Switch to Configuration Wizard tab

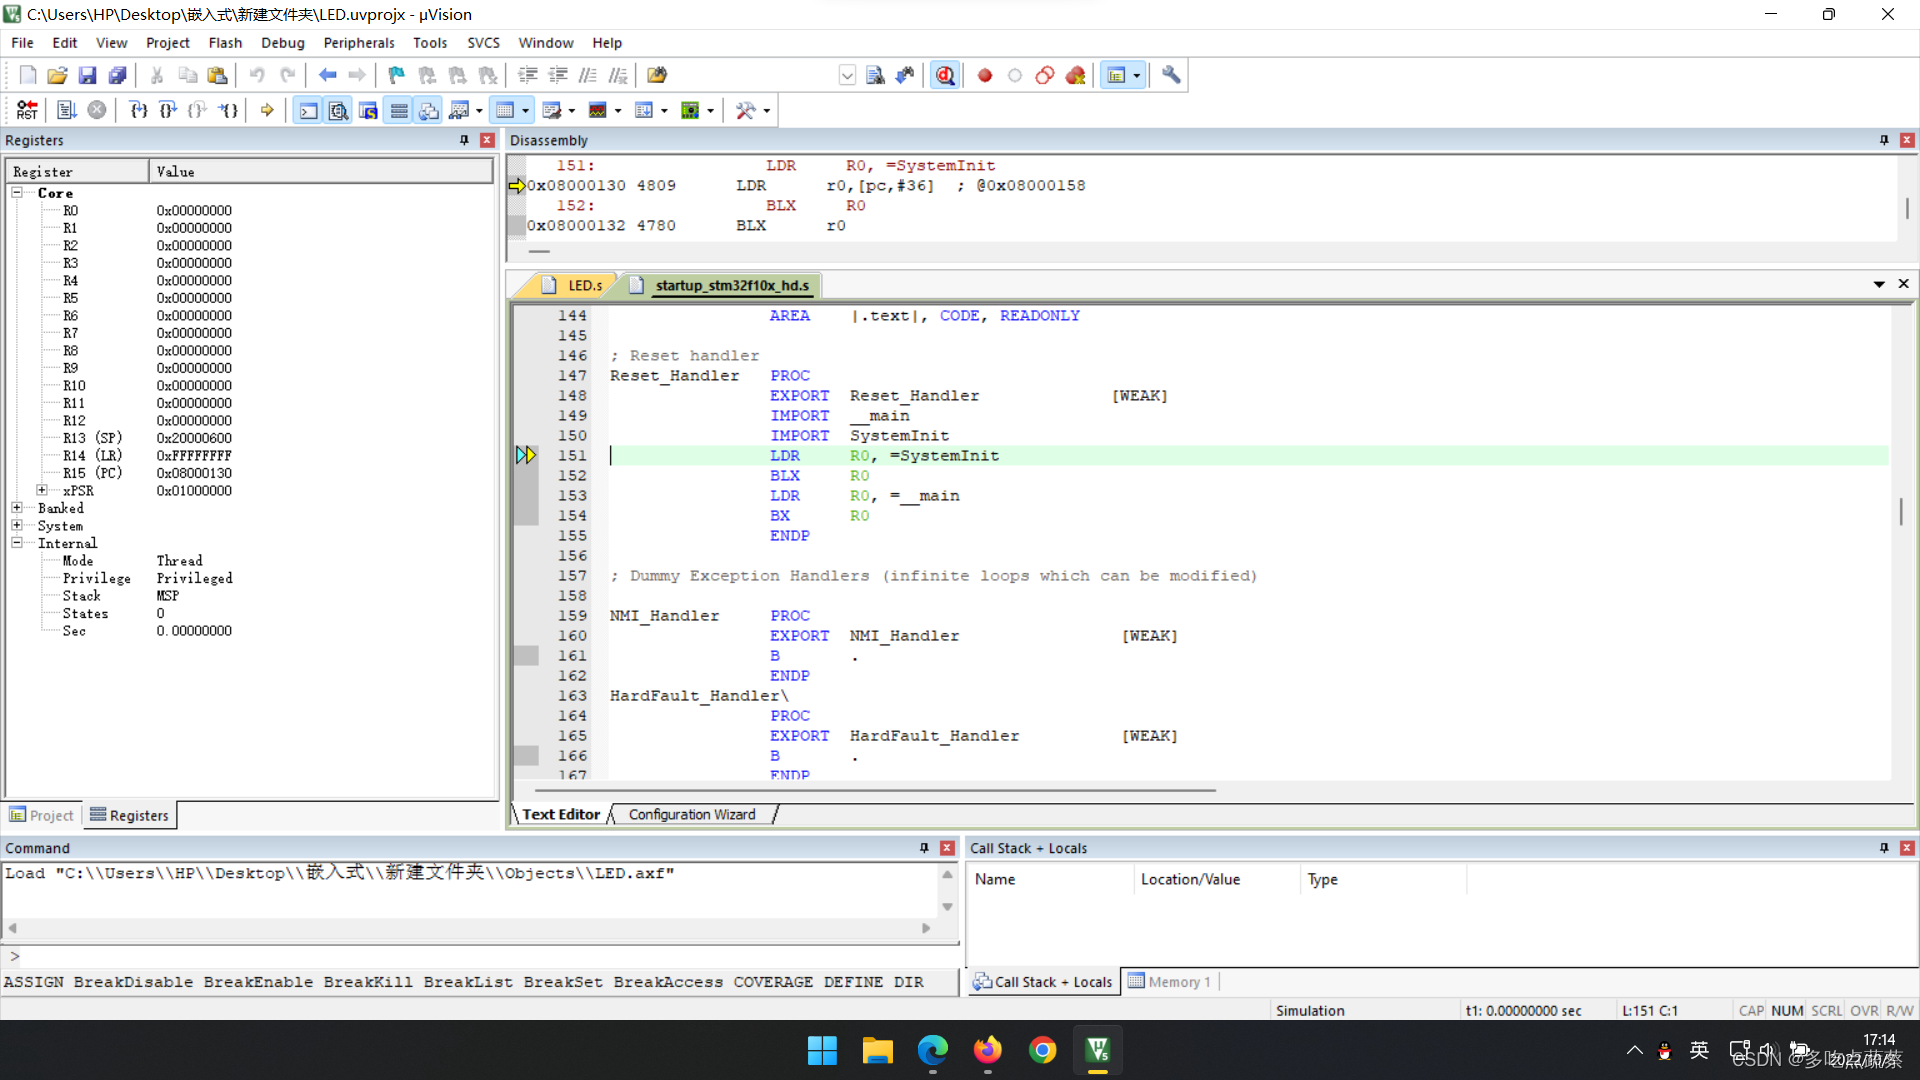(x=691, y=814)
